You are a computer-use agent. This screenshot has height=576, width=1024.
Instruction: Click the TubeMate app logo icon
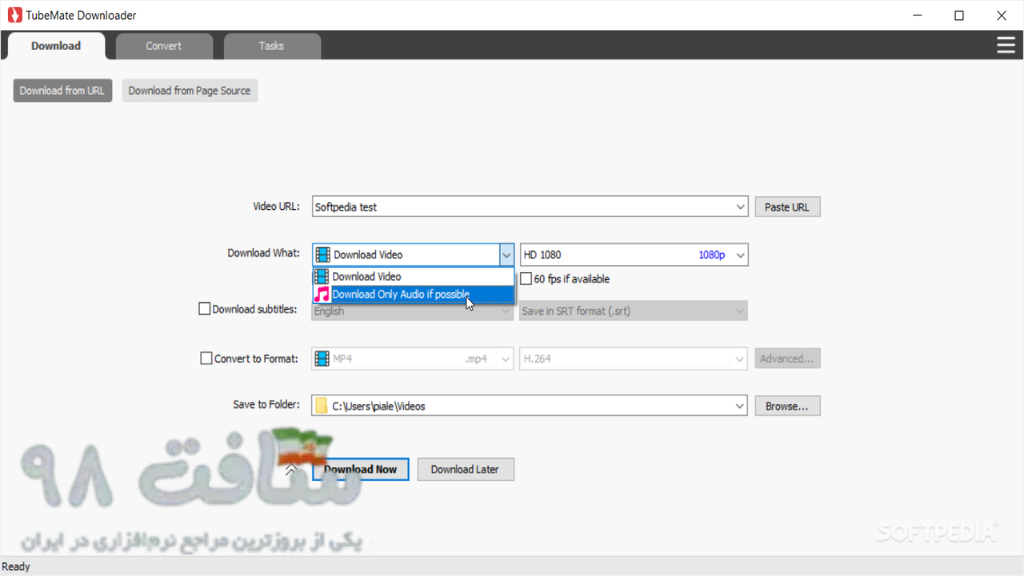14,15
